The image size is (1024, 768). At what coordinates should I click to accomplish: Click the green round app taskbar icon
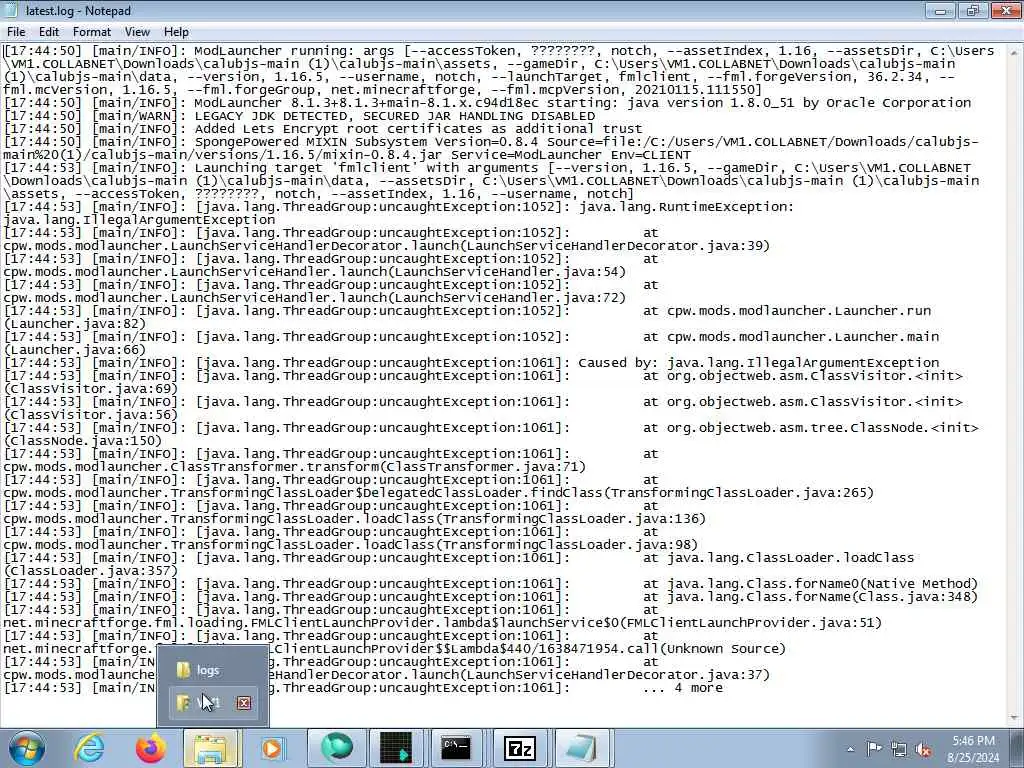pyautogui.click(x=337, y=748)
